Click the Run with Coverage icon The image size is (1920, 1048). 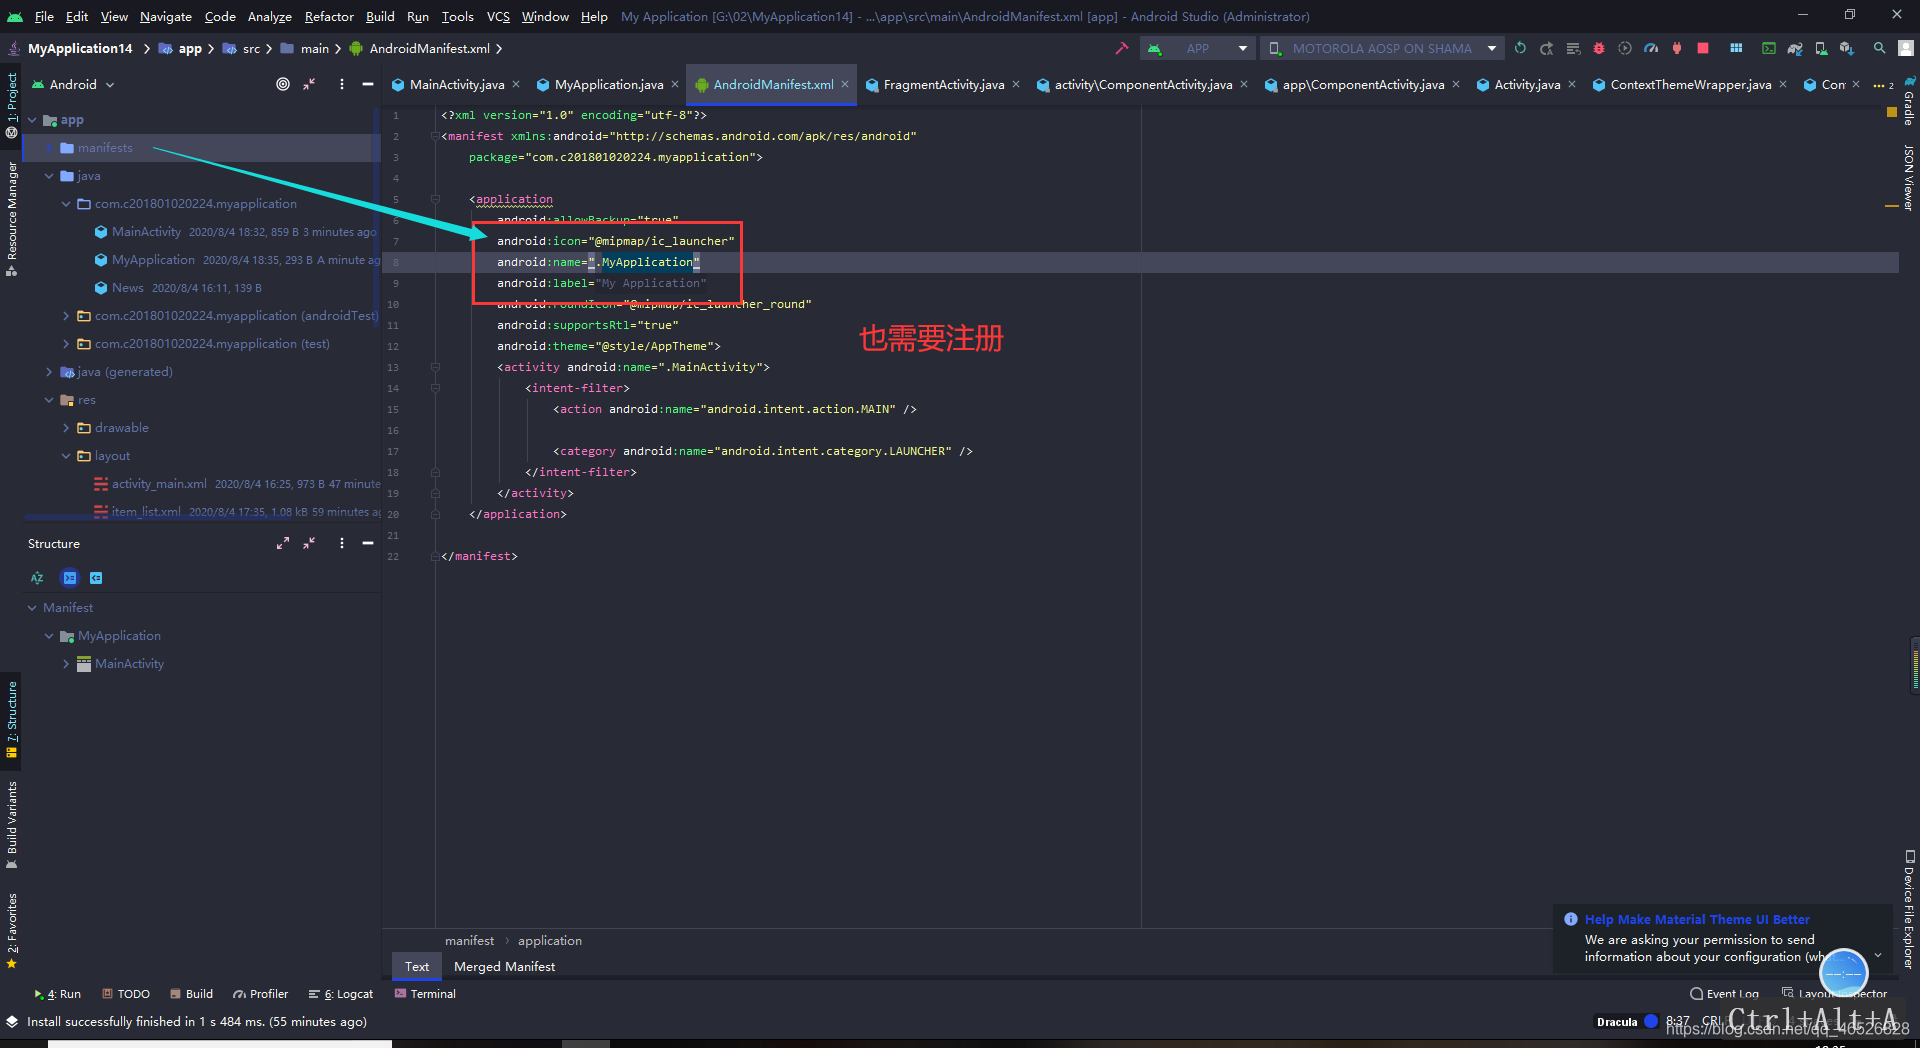pyautogui.click(x=1625, y=48)
